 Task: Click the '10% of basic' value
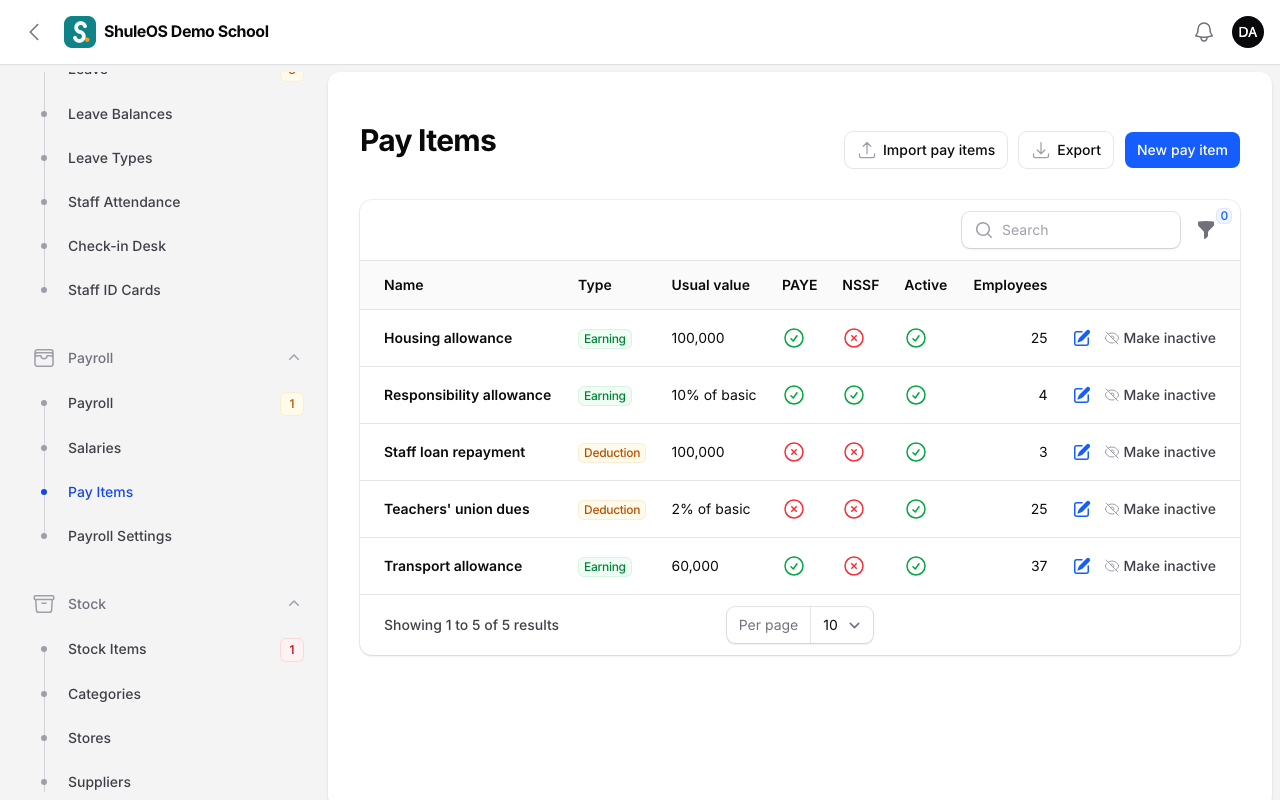(x=714, y=395)
